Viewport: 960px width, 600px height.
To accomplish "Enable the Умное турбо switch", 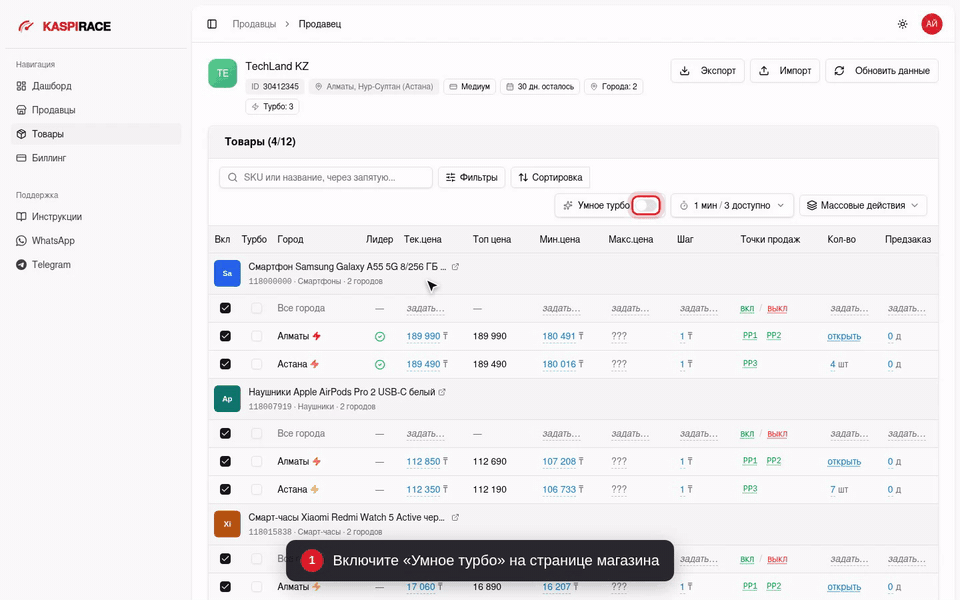I will 646,206.
